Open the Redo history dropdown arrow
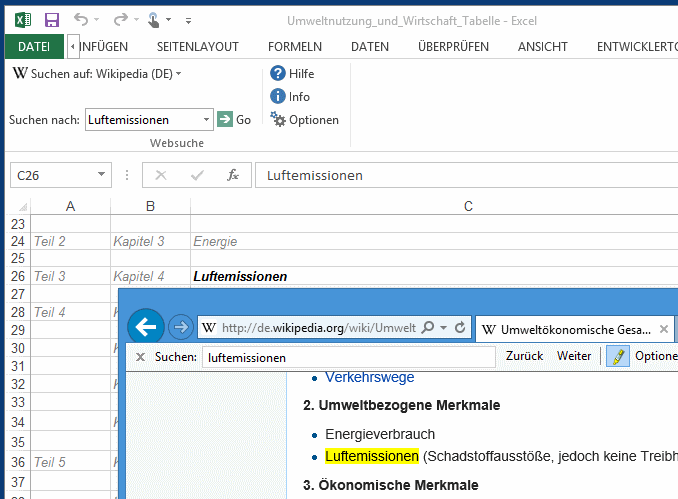 point(136,19)
